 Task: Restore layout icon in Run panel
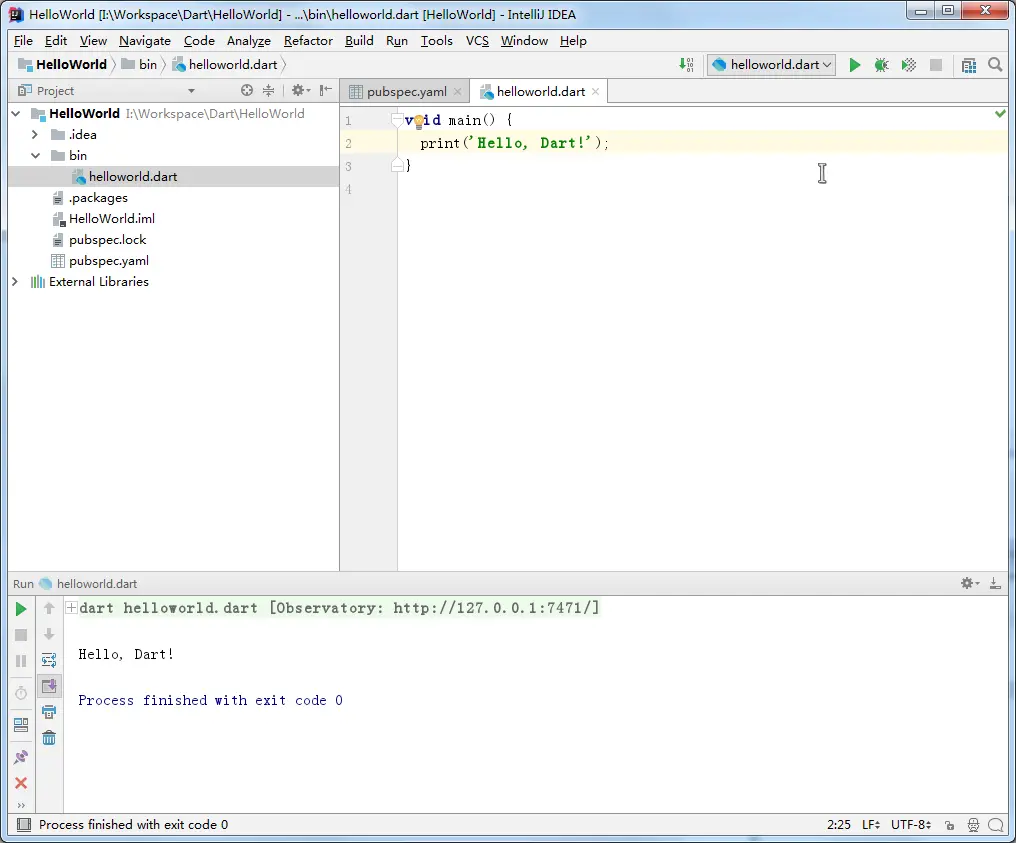pos(21,725)
